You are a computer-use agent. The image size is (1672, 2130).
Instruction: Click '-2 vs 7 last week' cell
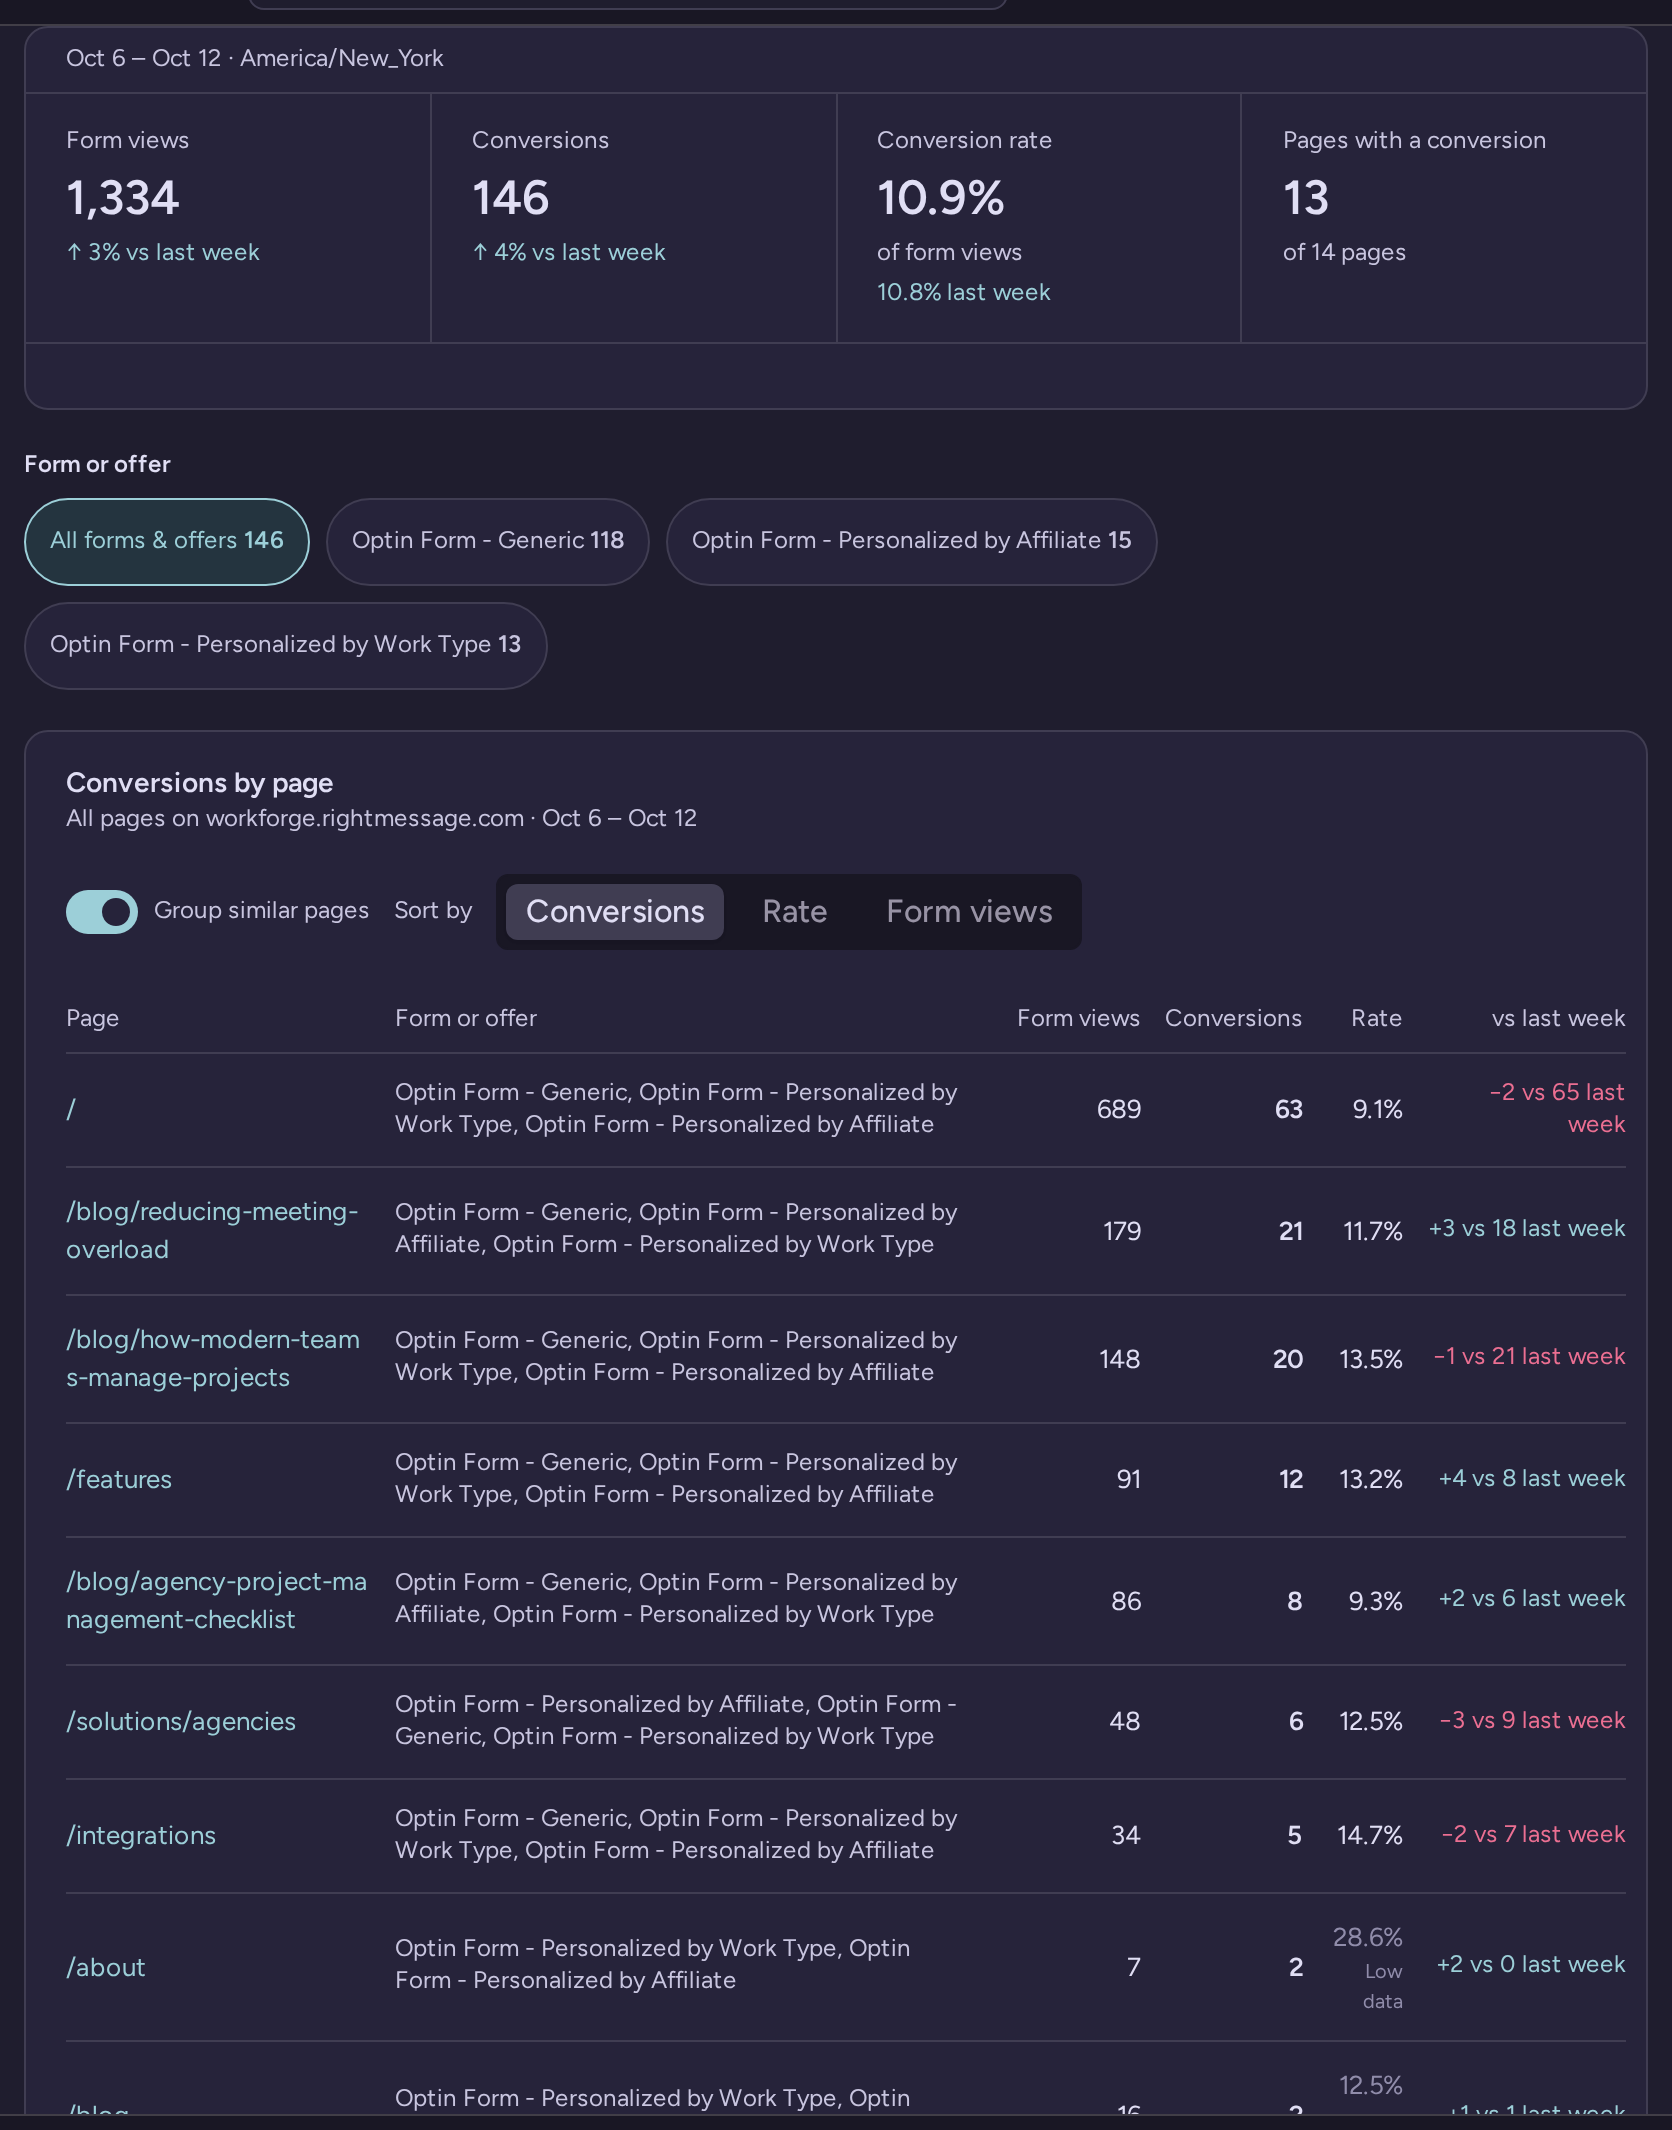pos(1534,1834)
